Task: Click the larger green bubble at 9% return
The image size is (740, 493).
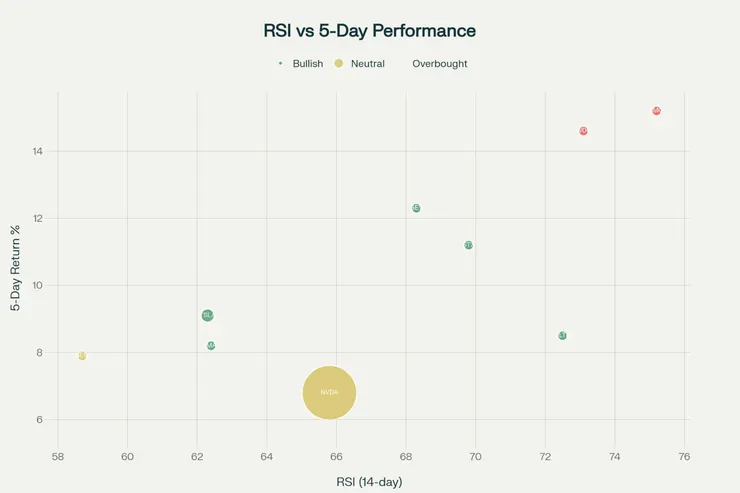Action: tap(207, 315)
